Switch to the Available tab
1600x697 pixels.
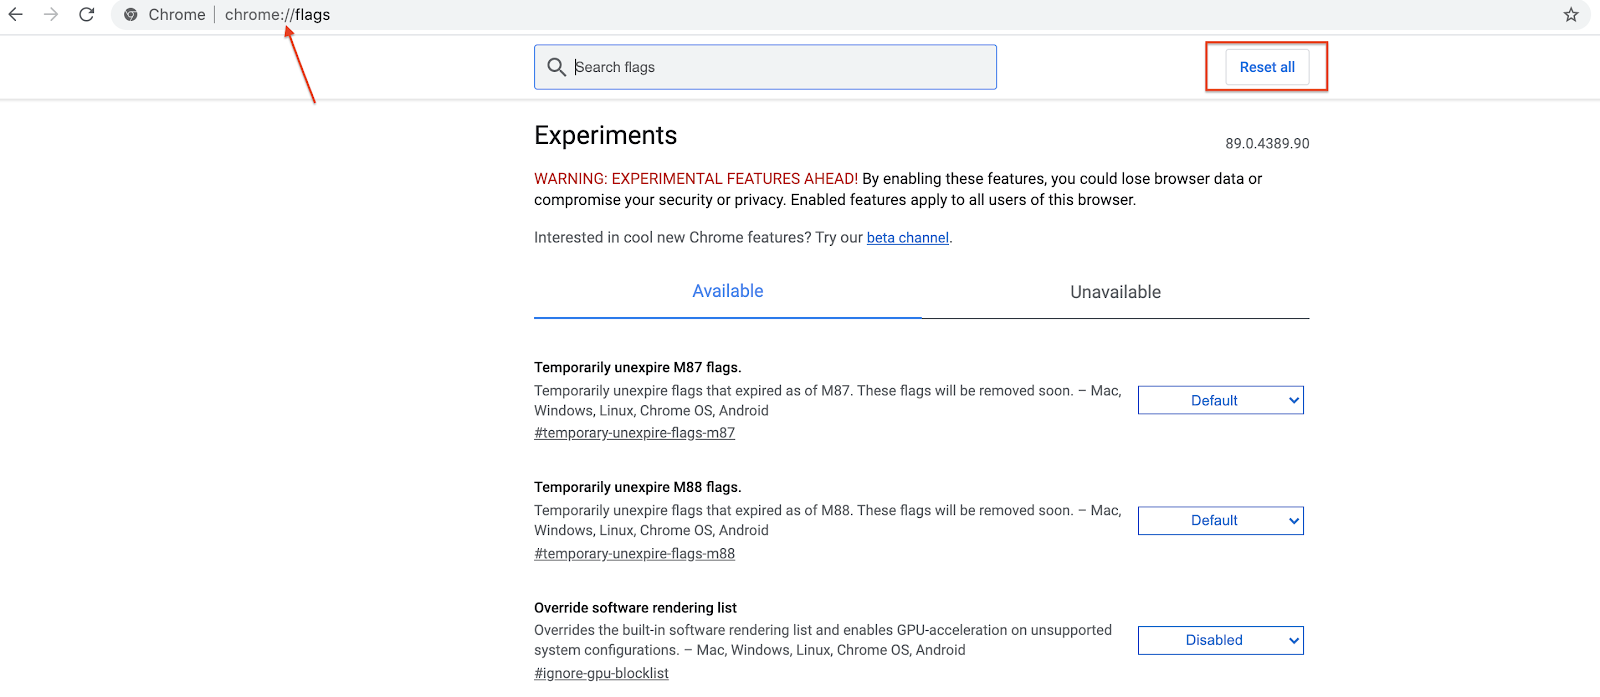727,292
